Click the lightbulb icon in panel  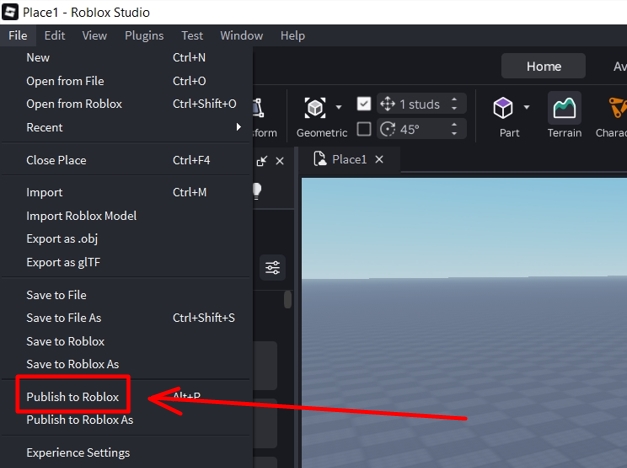click(257, 191)
